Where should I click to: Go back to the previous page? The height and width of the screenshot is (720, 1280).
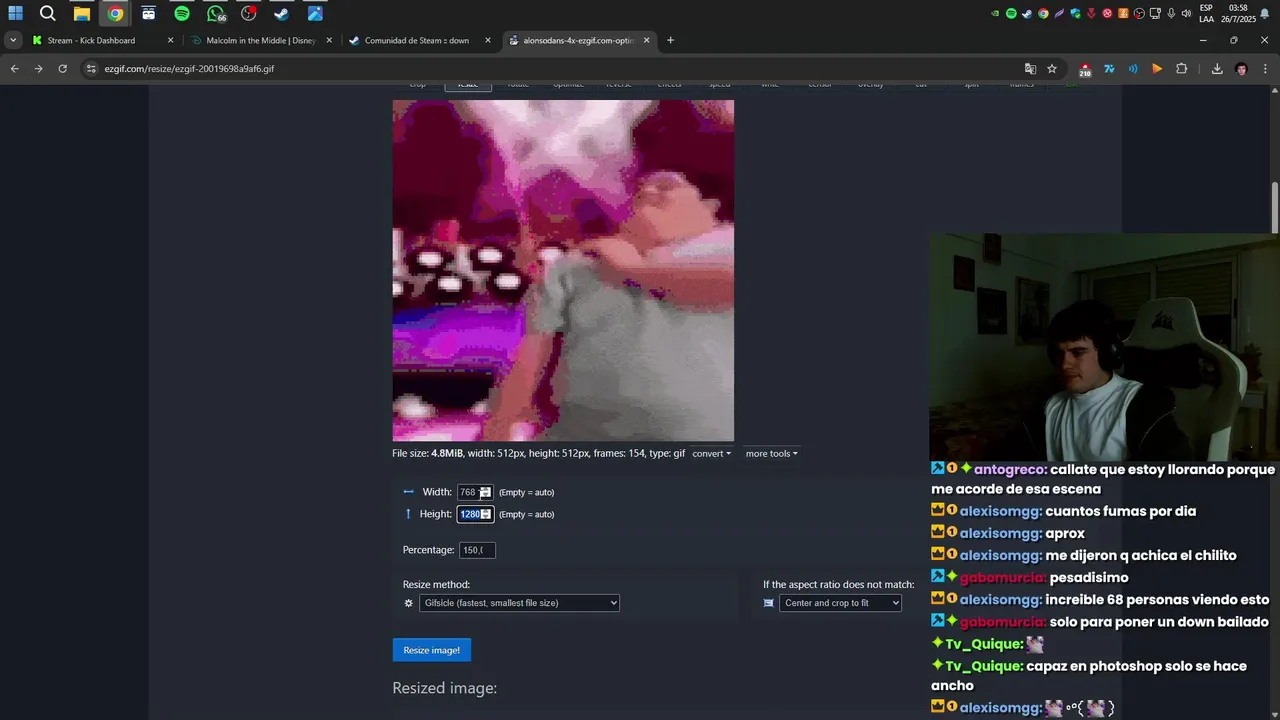(14, 69)
